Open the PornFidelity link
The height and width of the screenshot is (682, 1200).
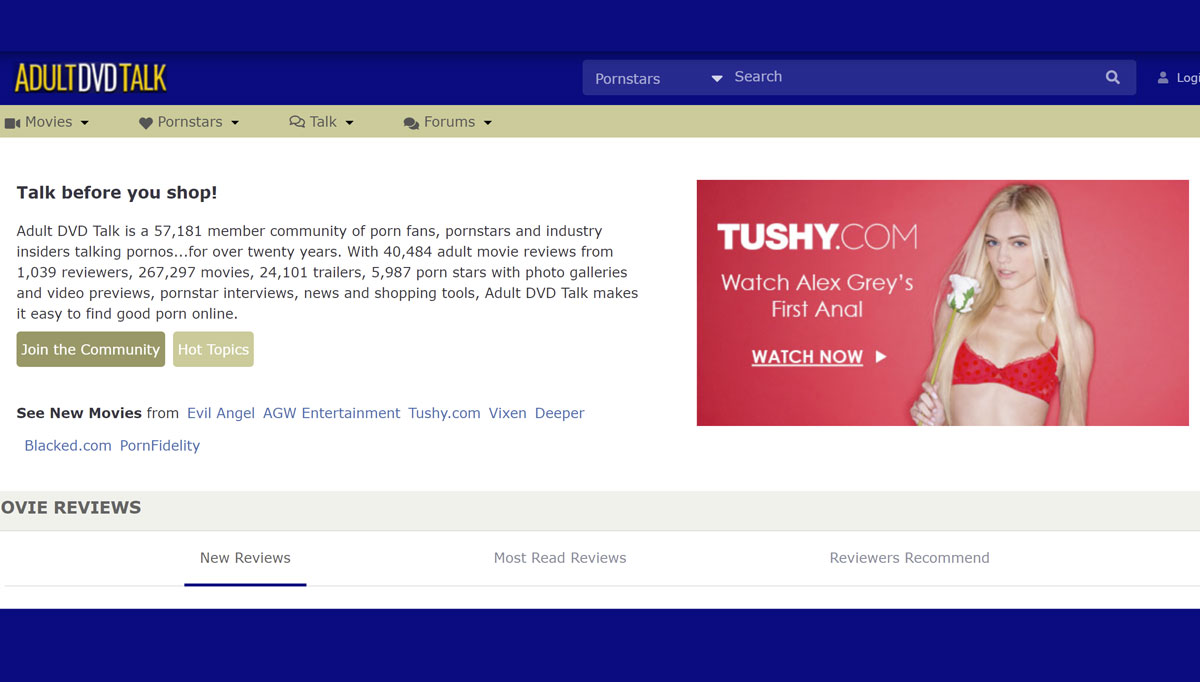pos(160,446)
